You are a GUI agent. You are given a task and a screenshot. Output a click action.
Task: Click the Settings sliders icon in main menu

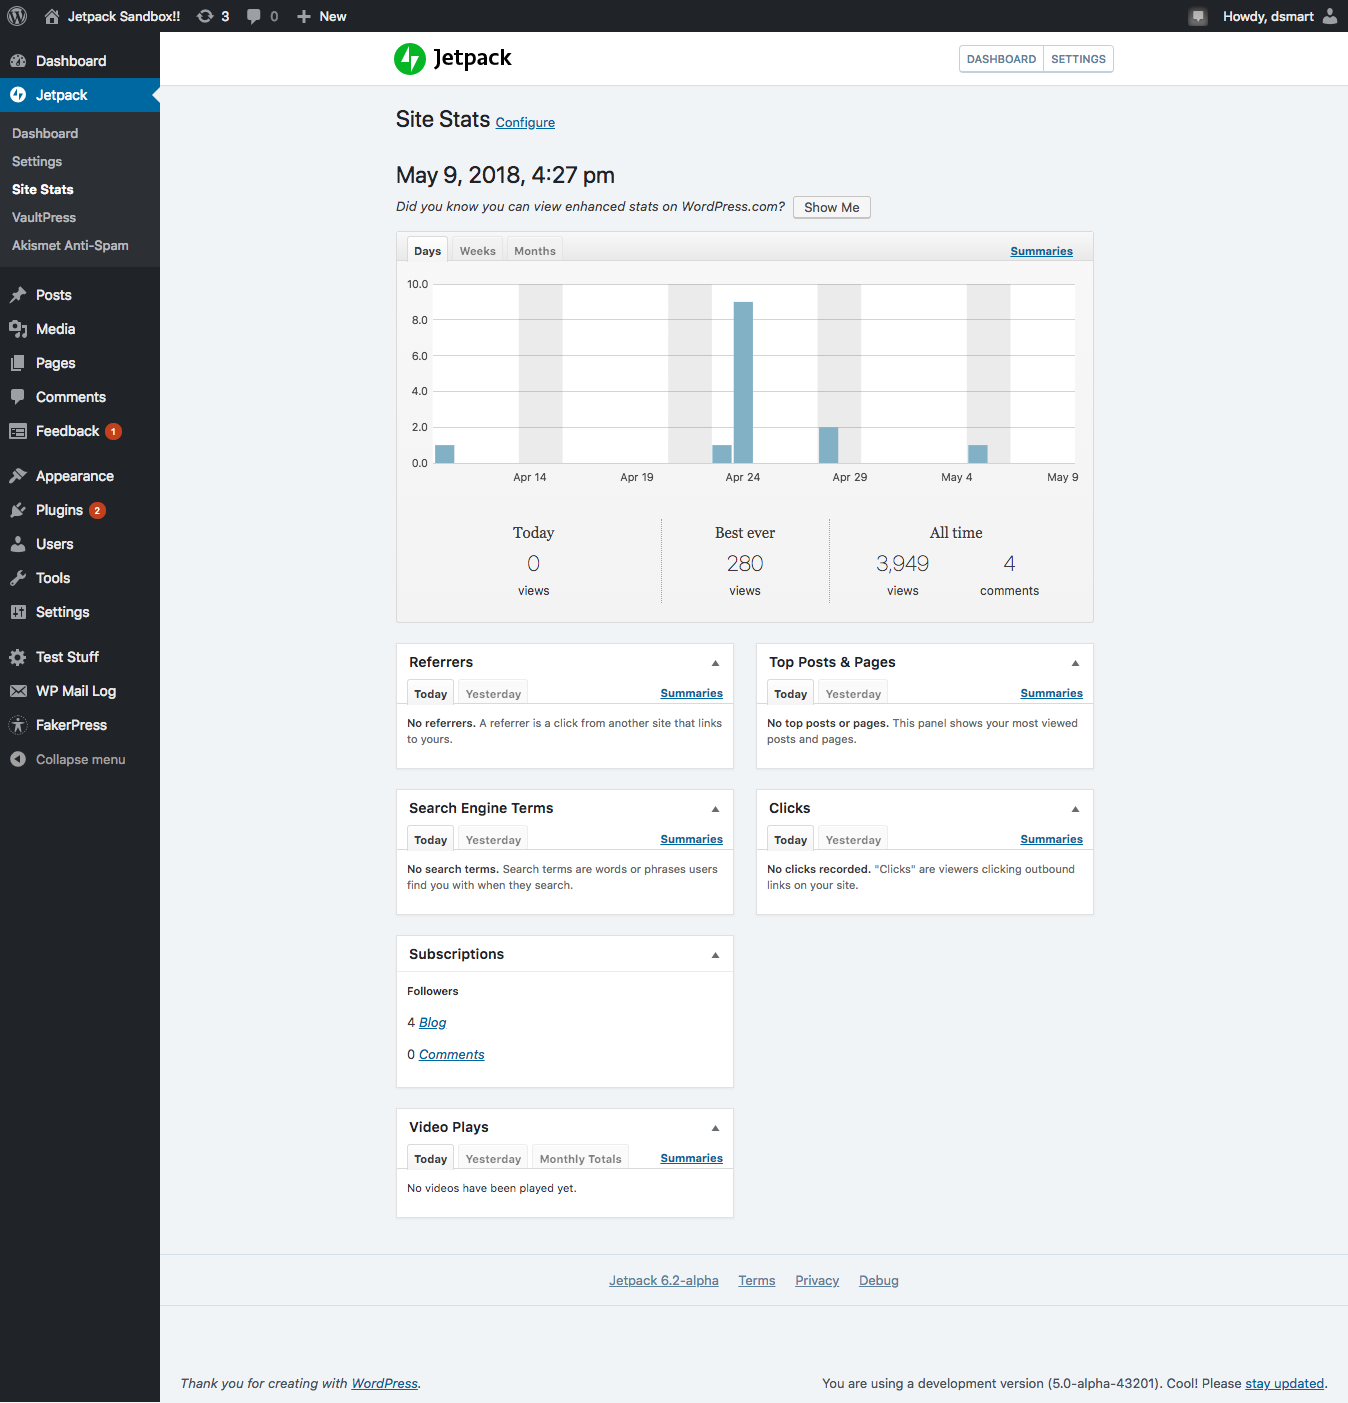point(18,612)
